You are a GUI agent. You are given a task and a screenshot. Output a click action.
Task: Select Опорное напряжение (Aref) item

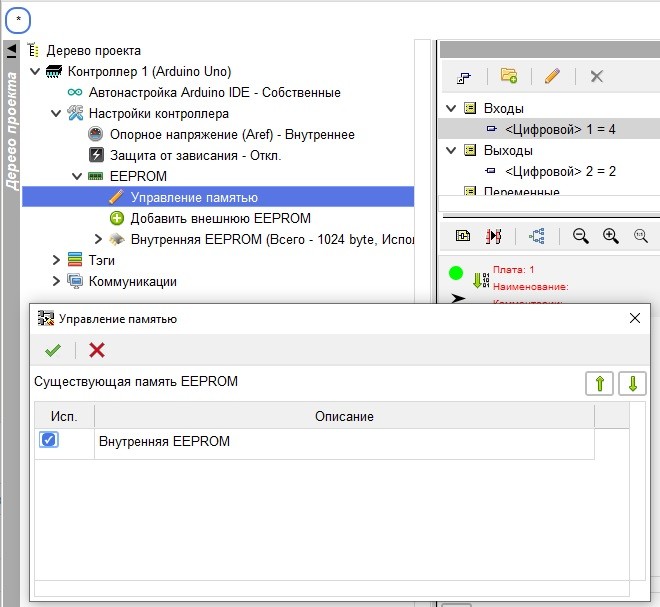pos(232,134)
